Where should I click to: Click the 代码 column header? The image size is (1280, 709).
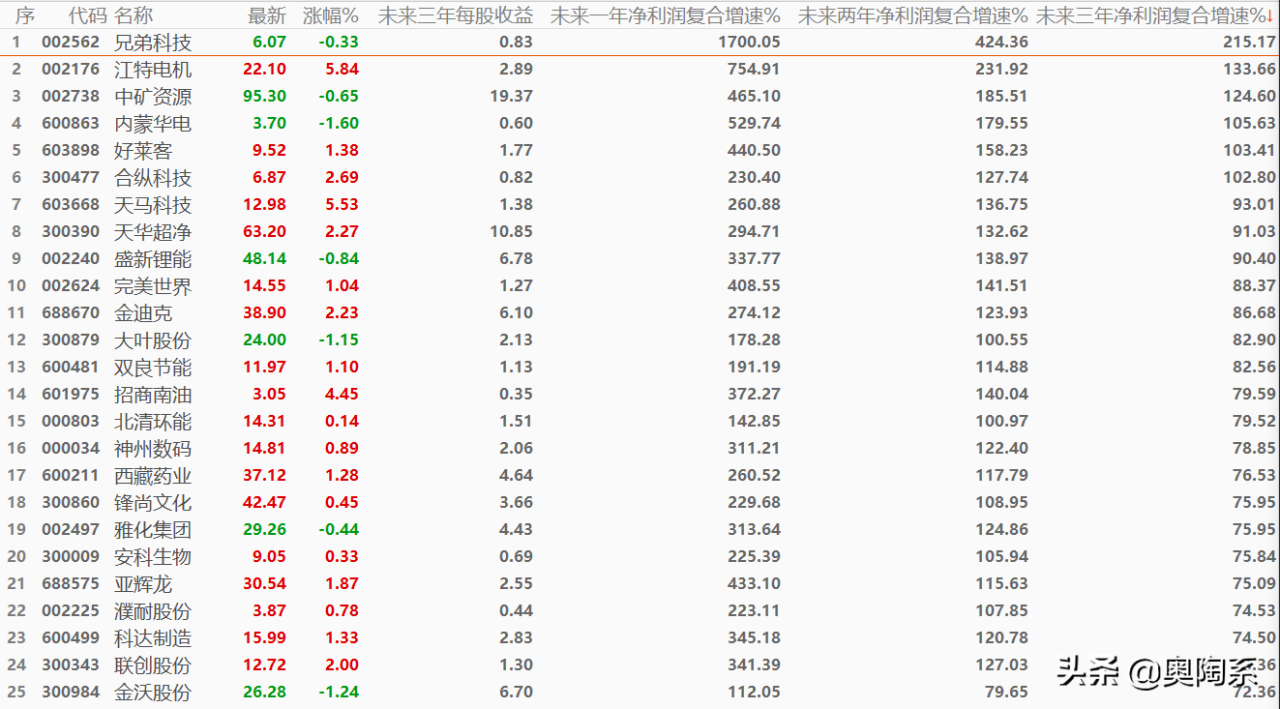87,16
